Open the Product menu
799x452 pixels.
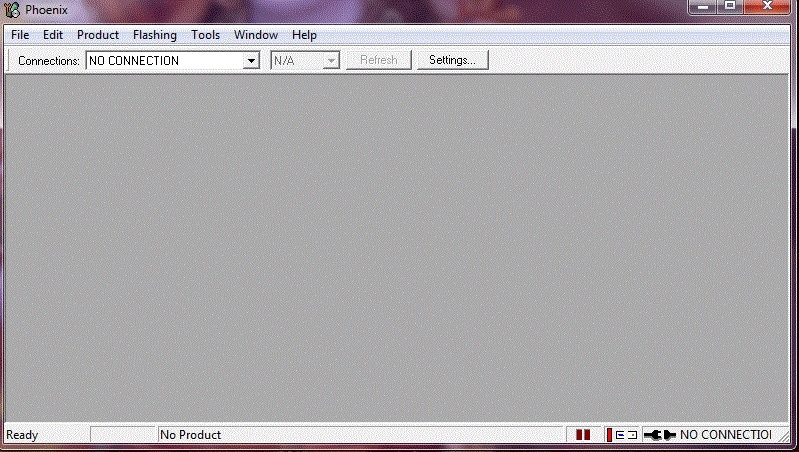click(x=98, y=35)
